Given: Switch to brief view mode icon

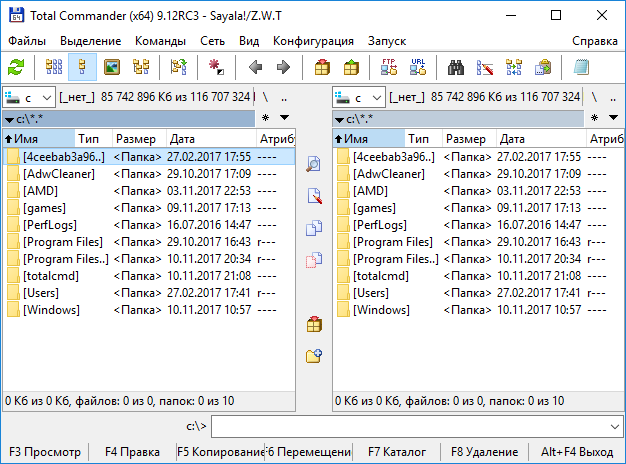Looking at the screenshot, I should tap(54, 67).
